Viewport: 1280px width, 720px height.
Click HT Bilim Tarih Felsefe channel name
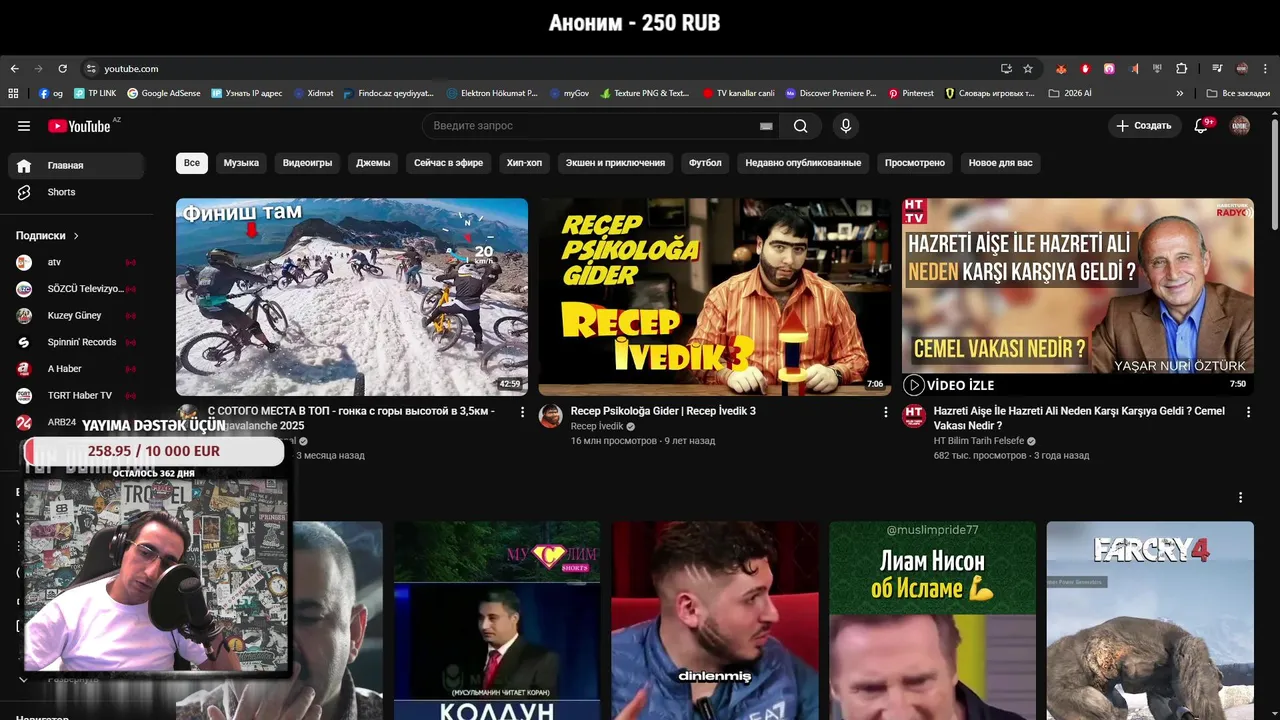[979, 441]
